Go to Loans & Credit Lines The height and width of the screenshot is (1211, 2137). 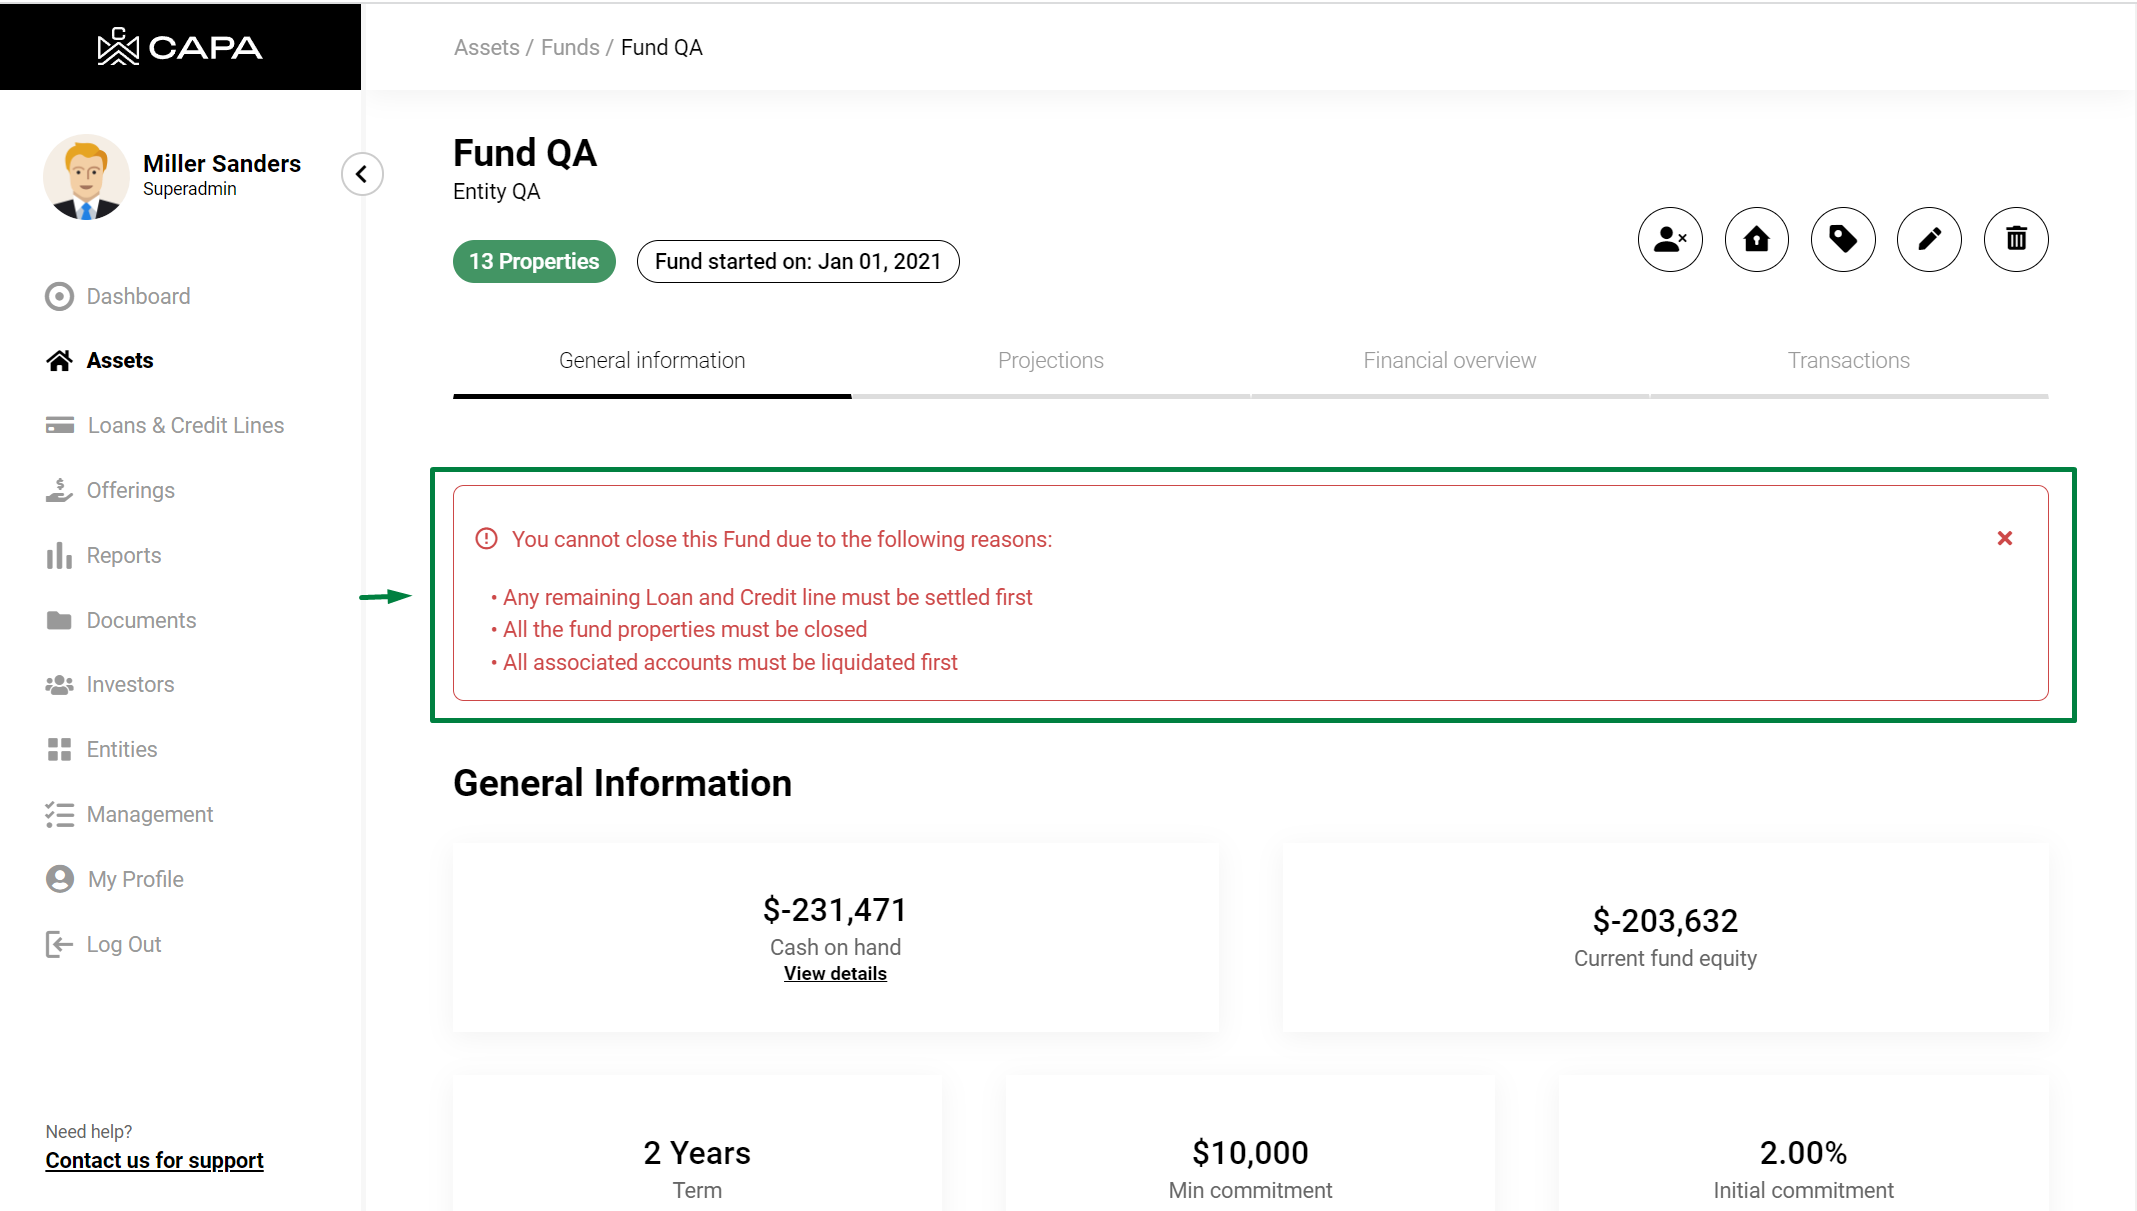pyautogui.click(x=185, y=426)
